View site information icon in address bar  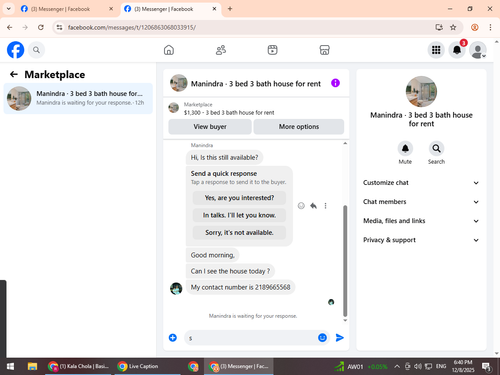(59, 27)
